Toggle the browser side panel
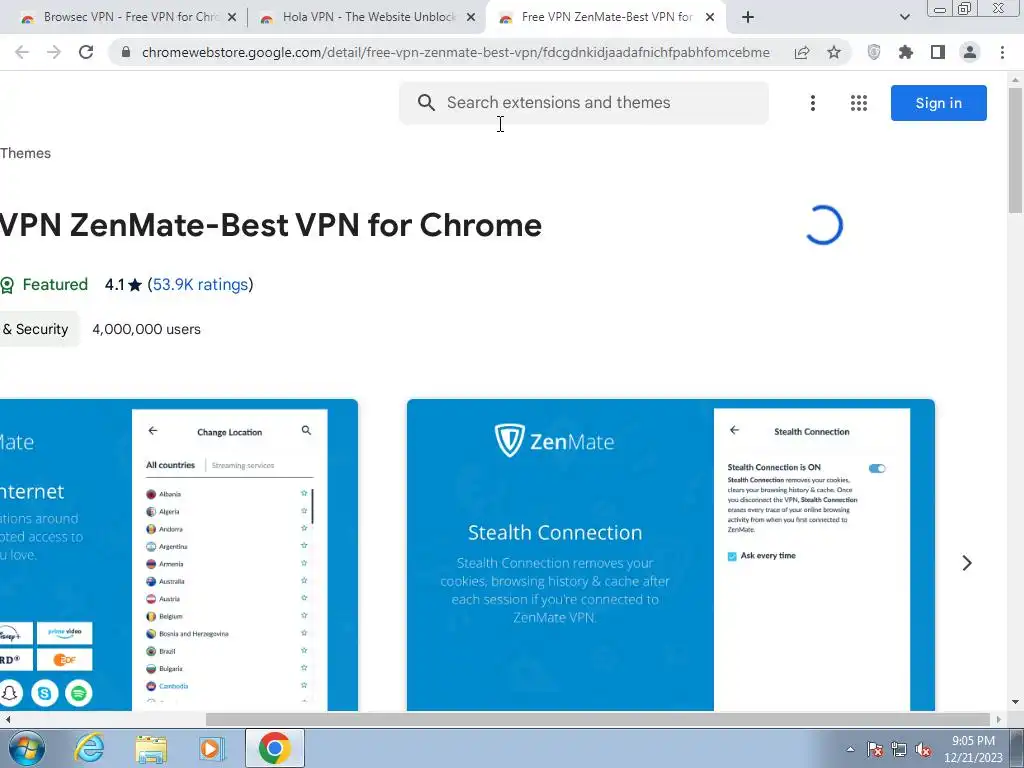 pos(938,52)
